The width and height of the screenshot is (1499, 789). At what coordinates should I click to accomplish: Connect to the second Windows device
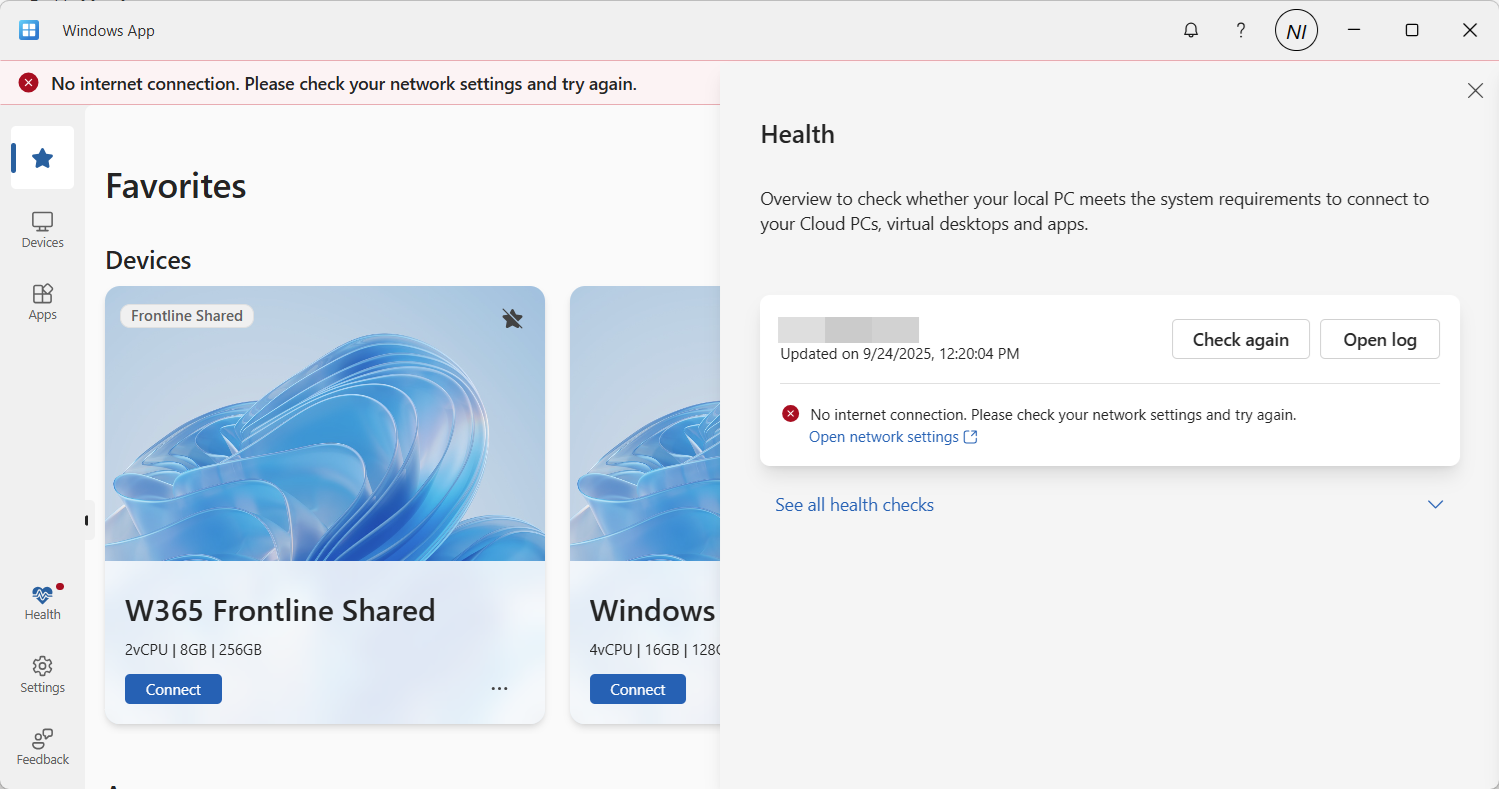(x=637, y=689)
